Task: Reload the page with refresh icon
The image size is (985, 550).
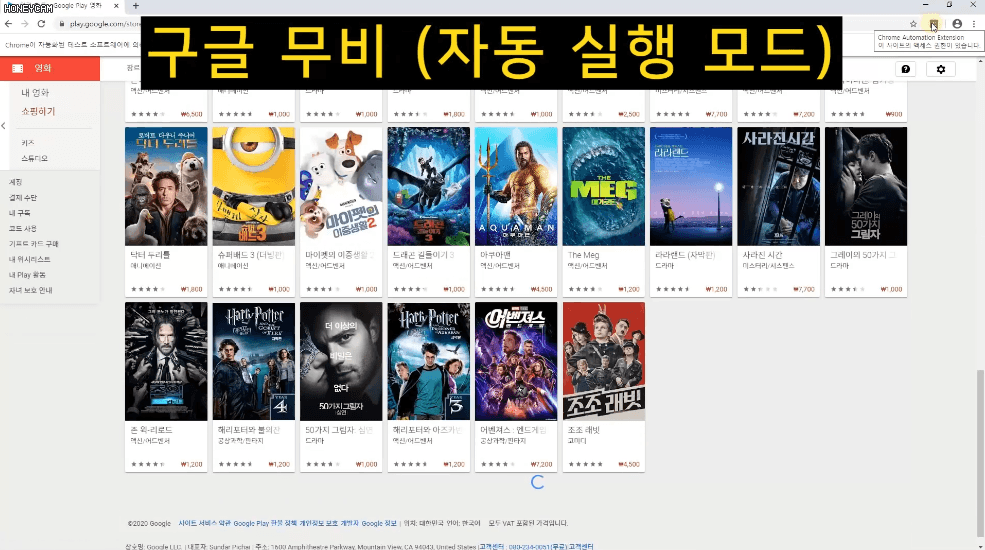Action: (41, 24)
